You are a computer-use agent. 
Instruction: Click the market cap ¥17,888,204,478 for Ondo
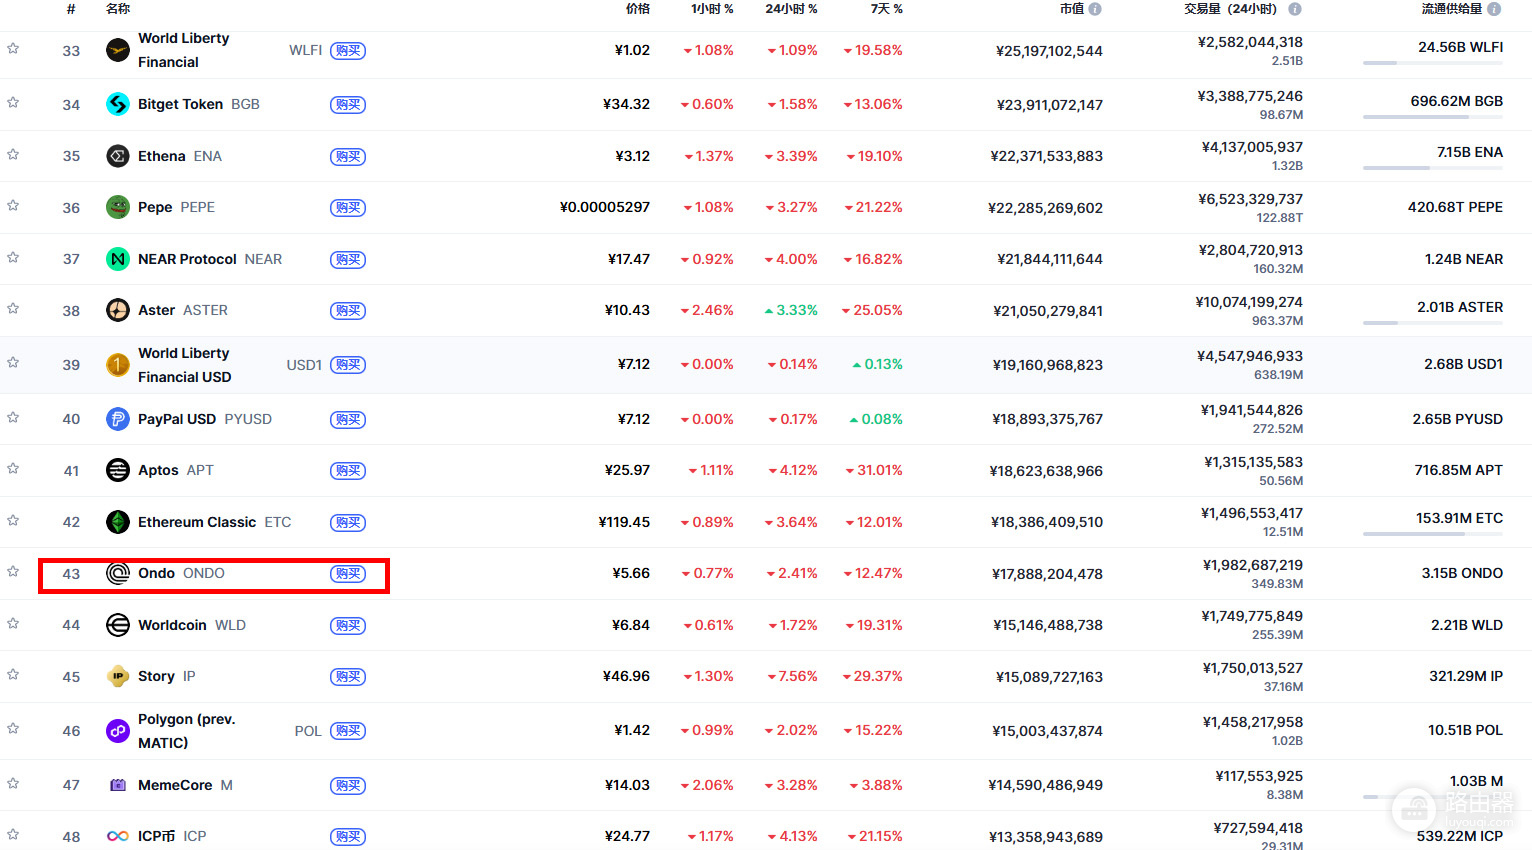point(1047,574)
